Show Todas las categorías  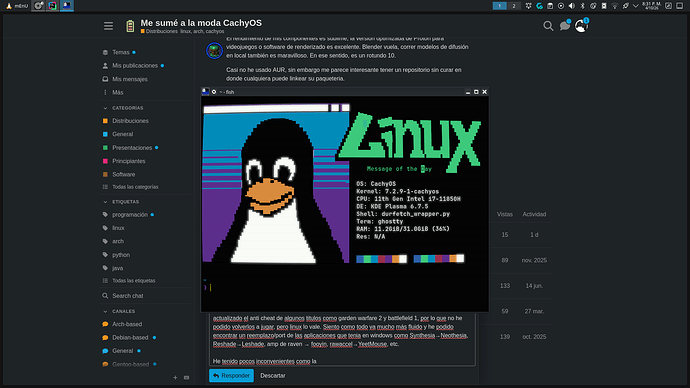[x=135, y=187]
